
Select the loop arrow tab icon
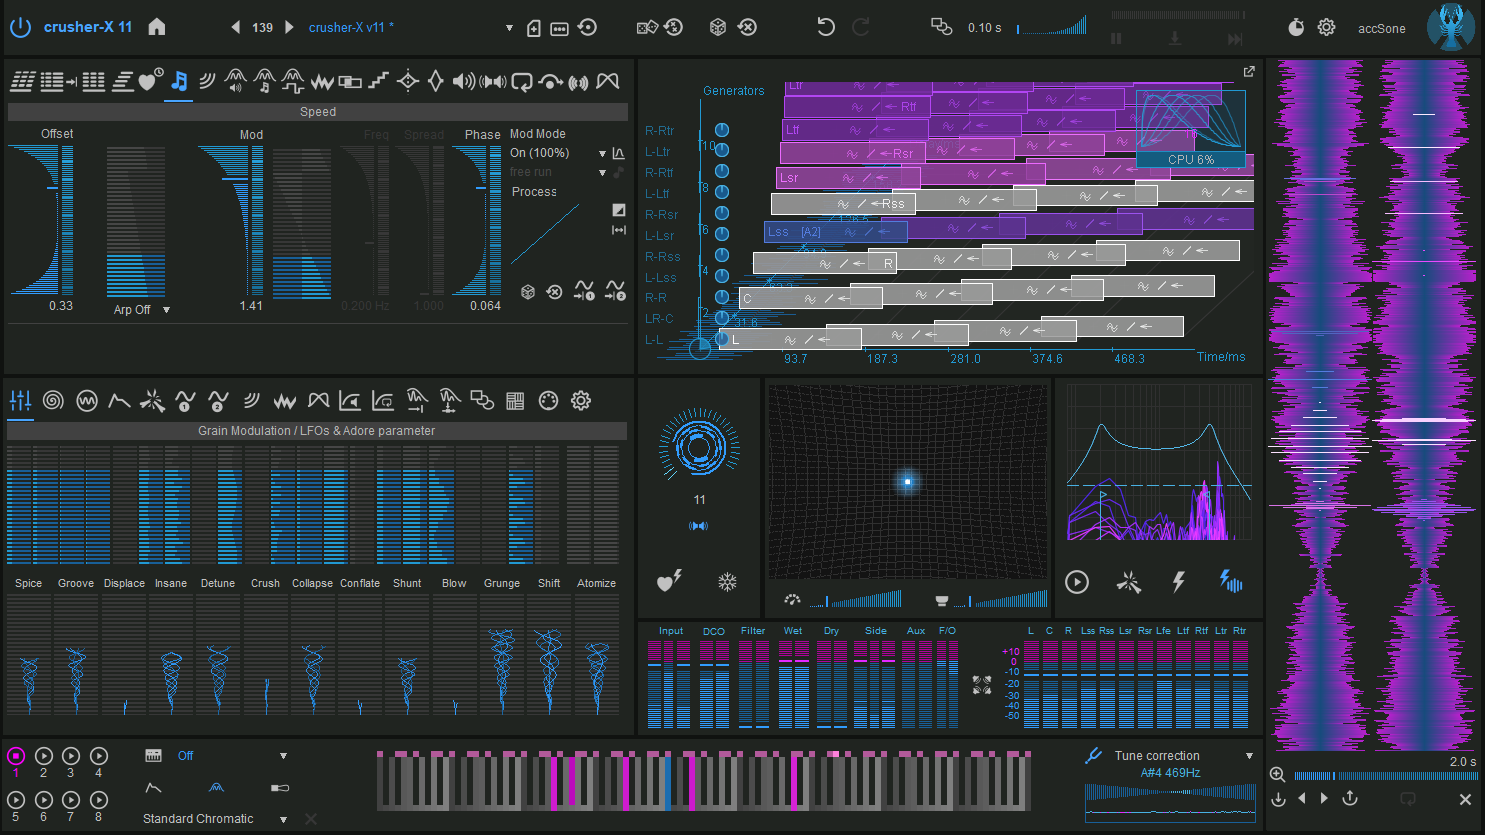coord(521,81)
